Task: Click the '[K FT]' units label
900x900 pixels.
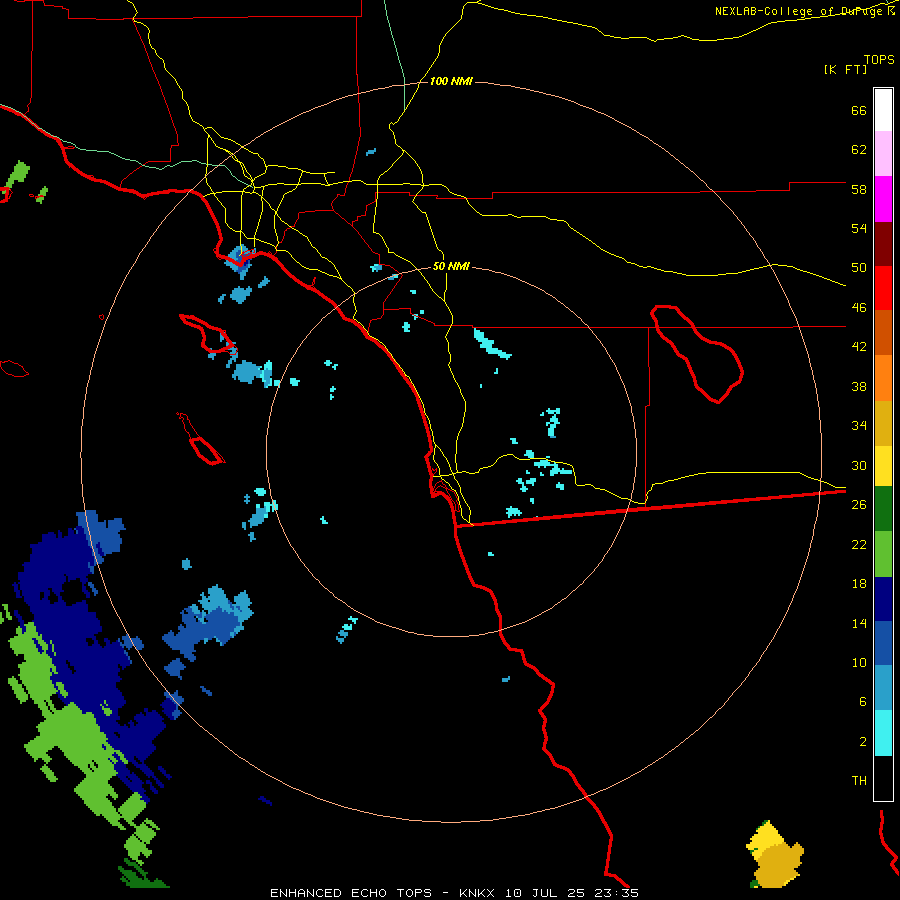Action: coord(845,69)
